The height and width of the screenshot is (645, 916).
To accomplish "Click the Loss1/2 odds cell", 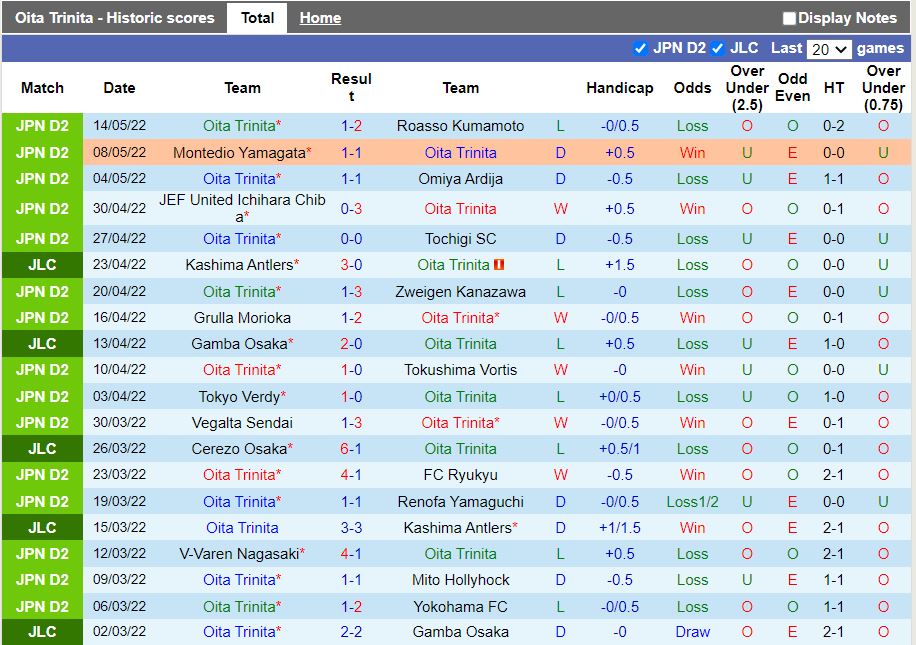I will click(x=692, y=502).
